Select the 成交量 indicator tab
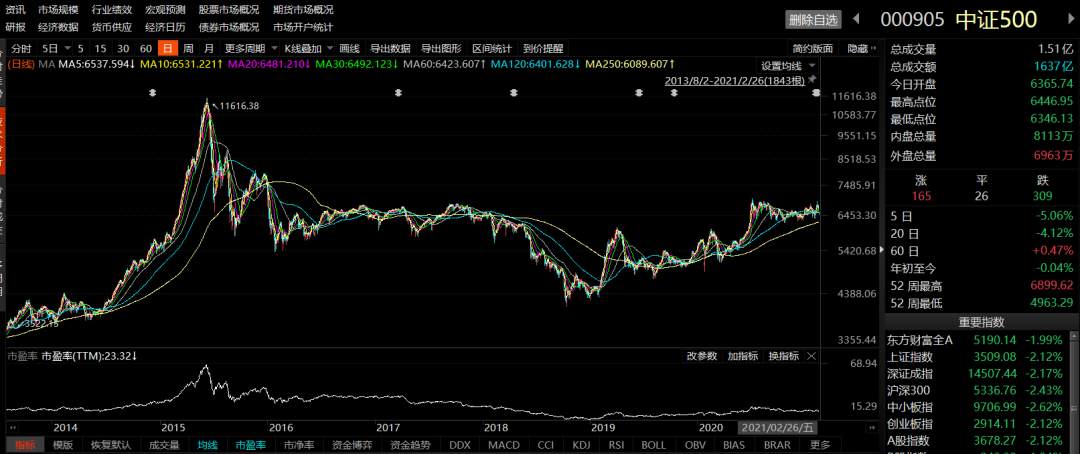Image resolution: width=1080 pixels, height=454 pixels. click(164, 445)
